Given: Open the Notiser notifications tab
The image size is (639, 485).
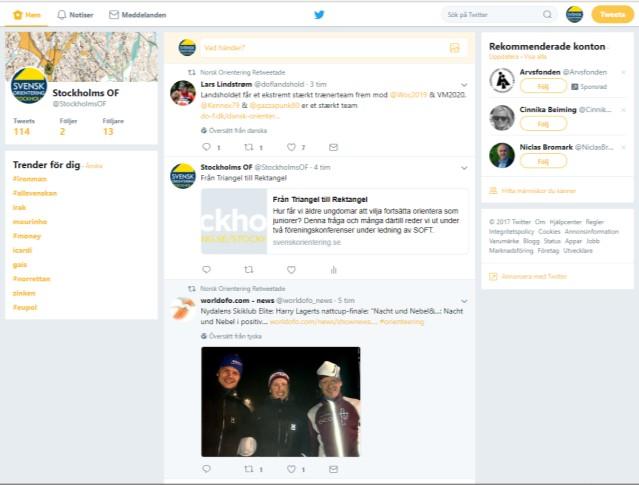Looking at the screenshot, I should pyautogui.click(x=75, y=15).
